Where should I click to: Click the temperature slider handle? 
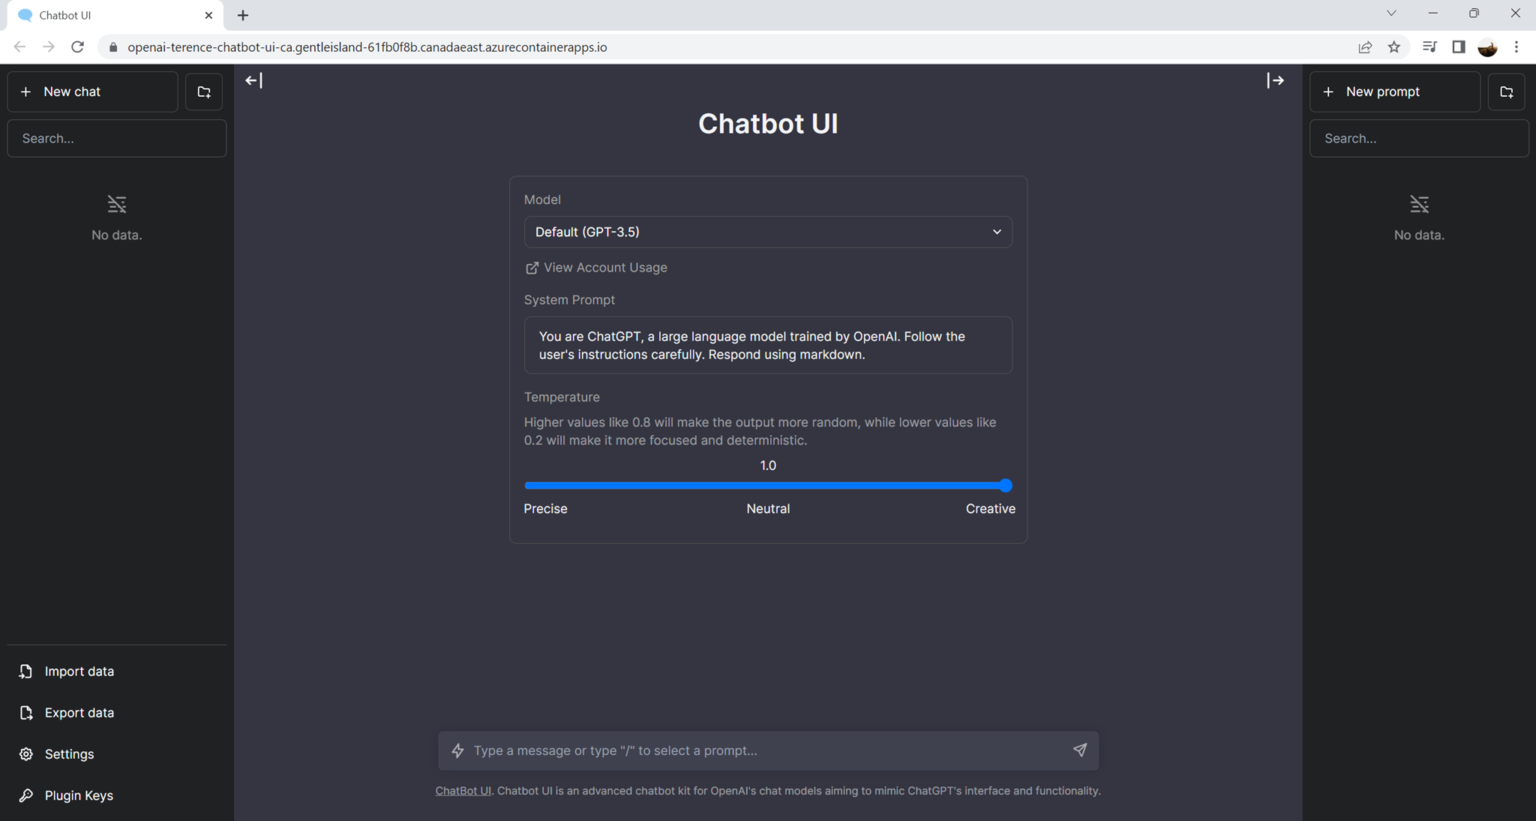point(1006,485)
